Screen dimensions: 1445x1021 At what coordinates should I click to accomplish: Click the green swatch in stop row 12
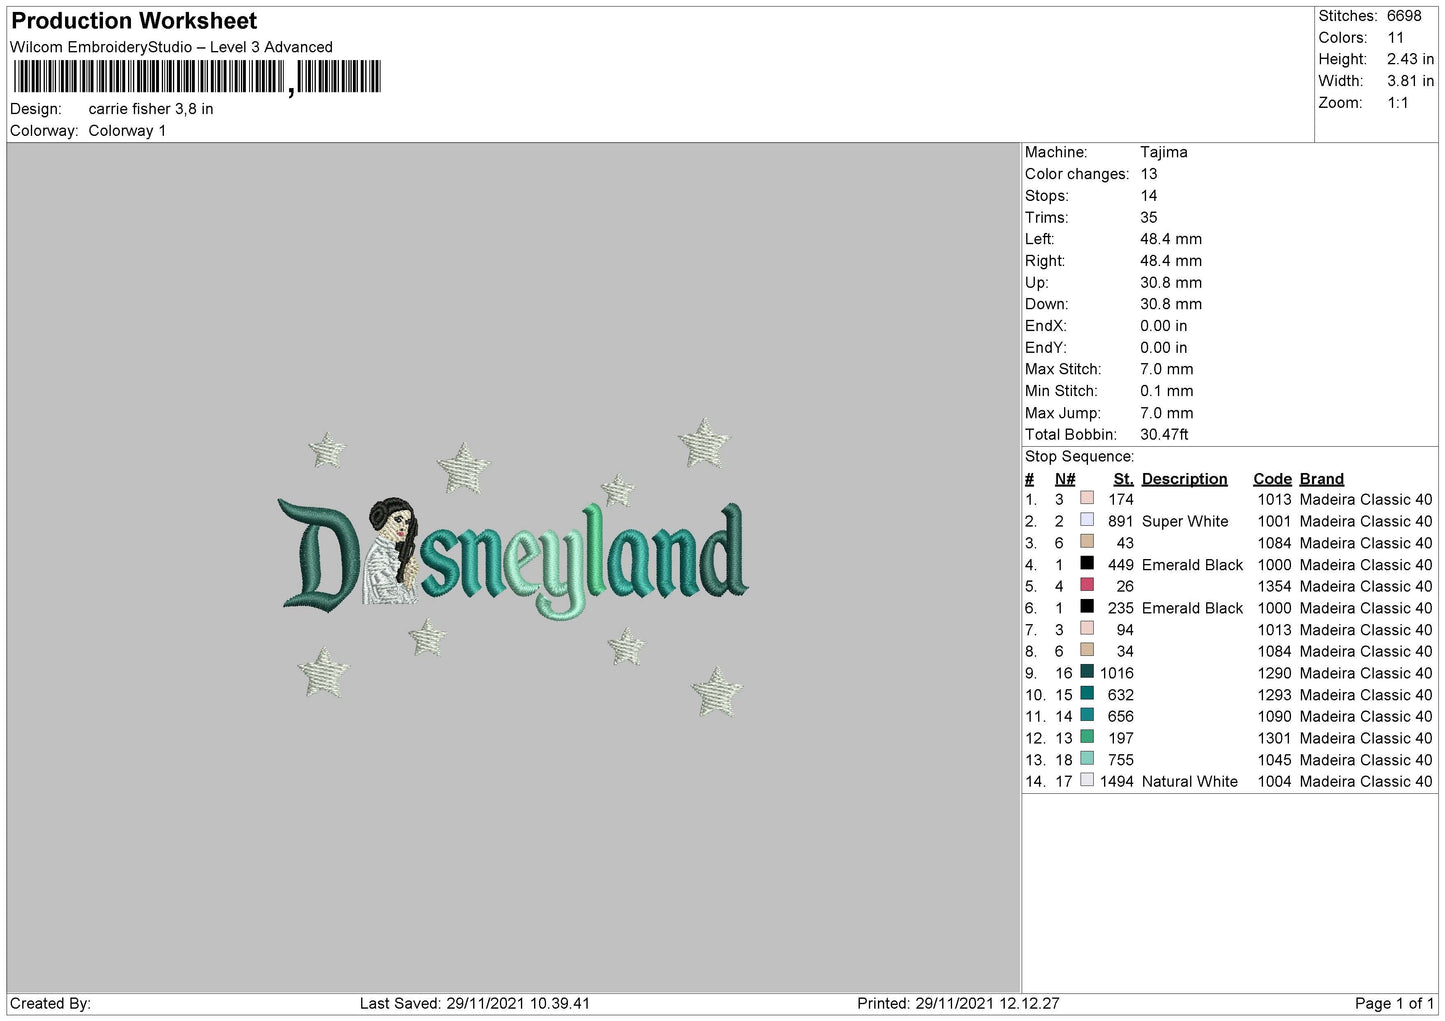tap(1087, 737)
